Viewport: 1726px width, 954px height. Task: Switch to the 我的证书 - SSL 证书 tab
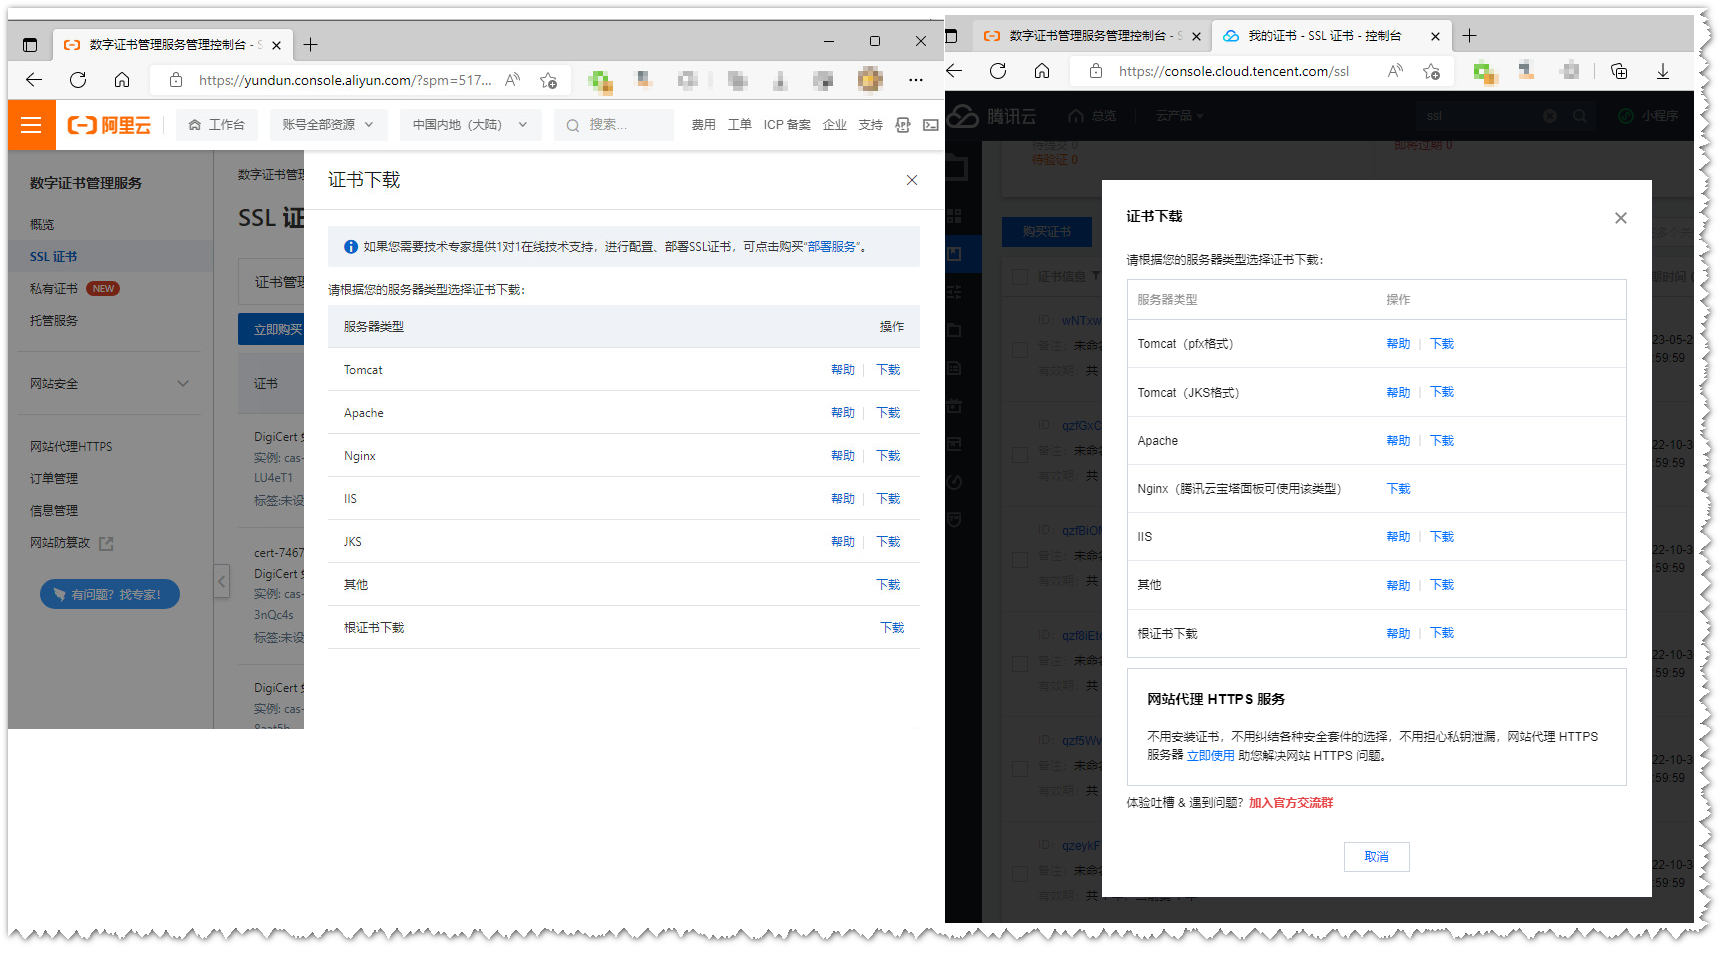[1331, 36]
